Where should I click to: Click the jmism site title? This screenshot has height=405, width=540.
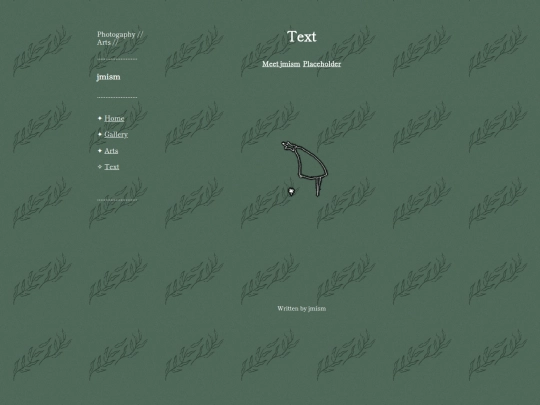pyautogui.click(x=108, y=77)
